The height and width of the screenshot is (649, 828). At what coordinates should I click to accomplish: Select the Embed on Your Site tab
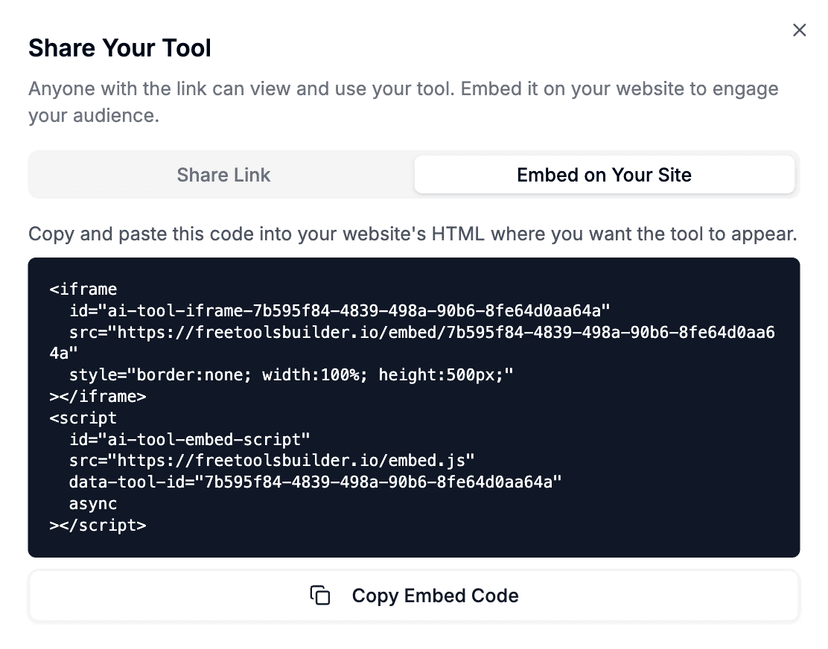click(x=604, y=174)
